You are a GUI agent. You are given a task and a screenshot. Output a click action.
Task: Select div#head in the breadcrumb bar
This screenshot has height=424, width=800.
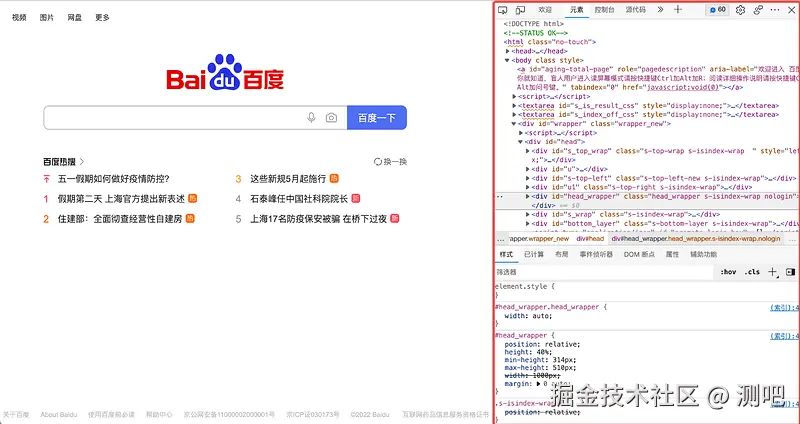[590, 239]
